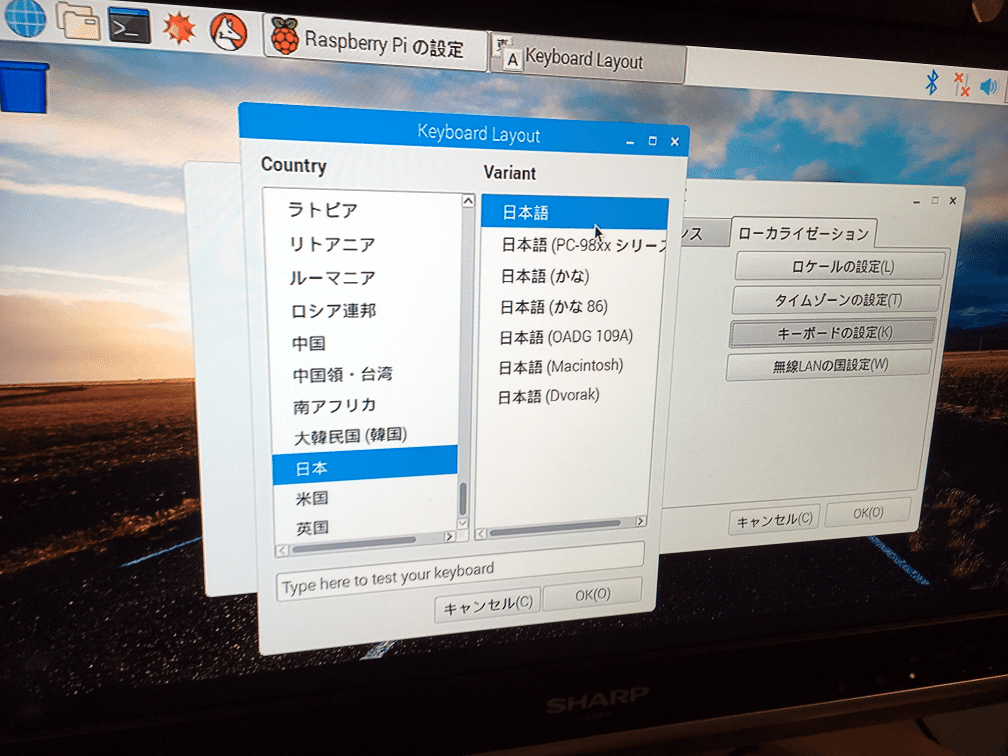Open the Mathematica red spiky icon

pyautogui.click(x=179, y=28)
